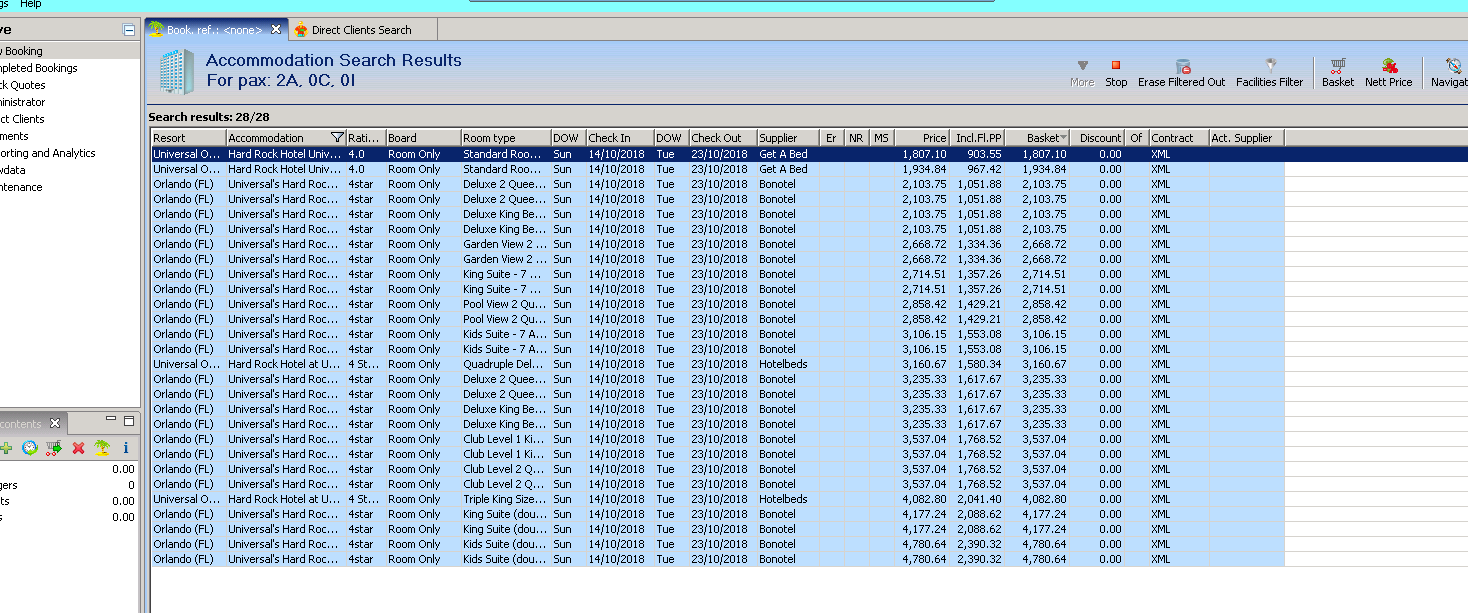Close the Book. ref. <none> tab
Viewport: 1468px width, 613px height.
pyautogui.click(x=276, y=30)
